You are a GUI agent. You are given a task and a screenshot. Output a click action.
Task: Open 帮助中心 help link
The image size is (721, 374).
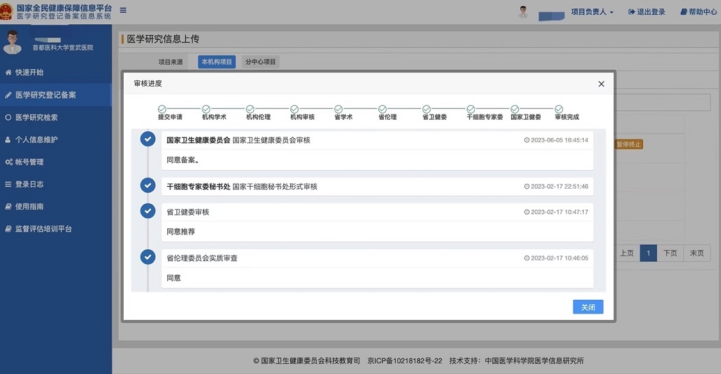pos(698,12)
